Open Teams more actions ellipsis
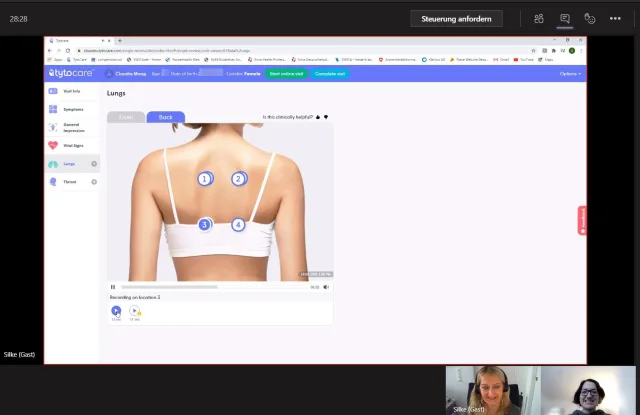 [x=616, y=18]
